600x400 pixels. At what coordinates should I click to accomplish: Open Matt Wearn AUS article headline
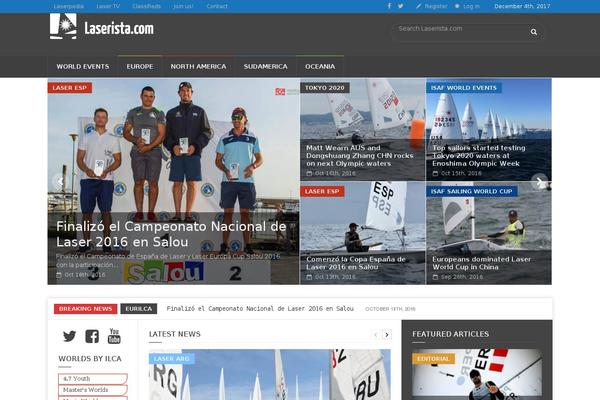tap(360, 155)
